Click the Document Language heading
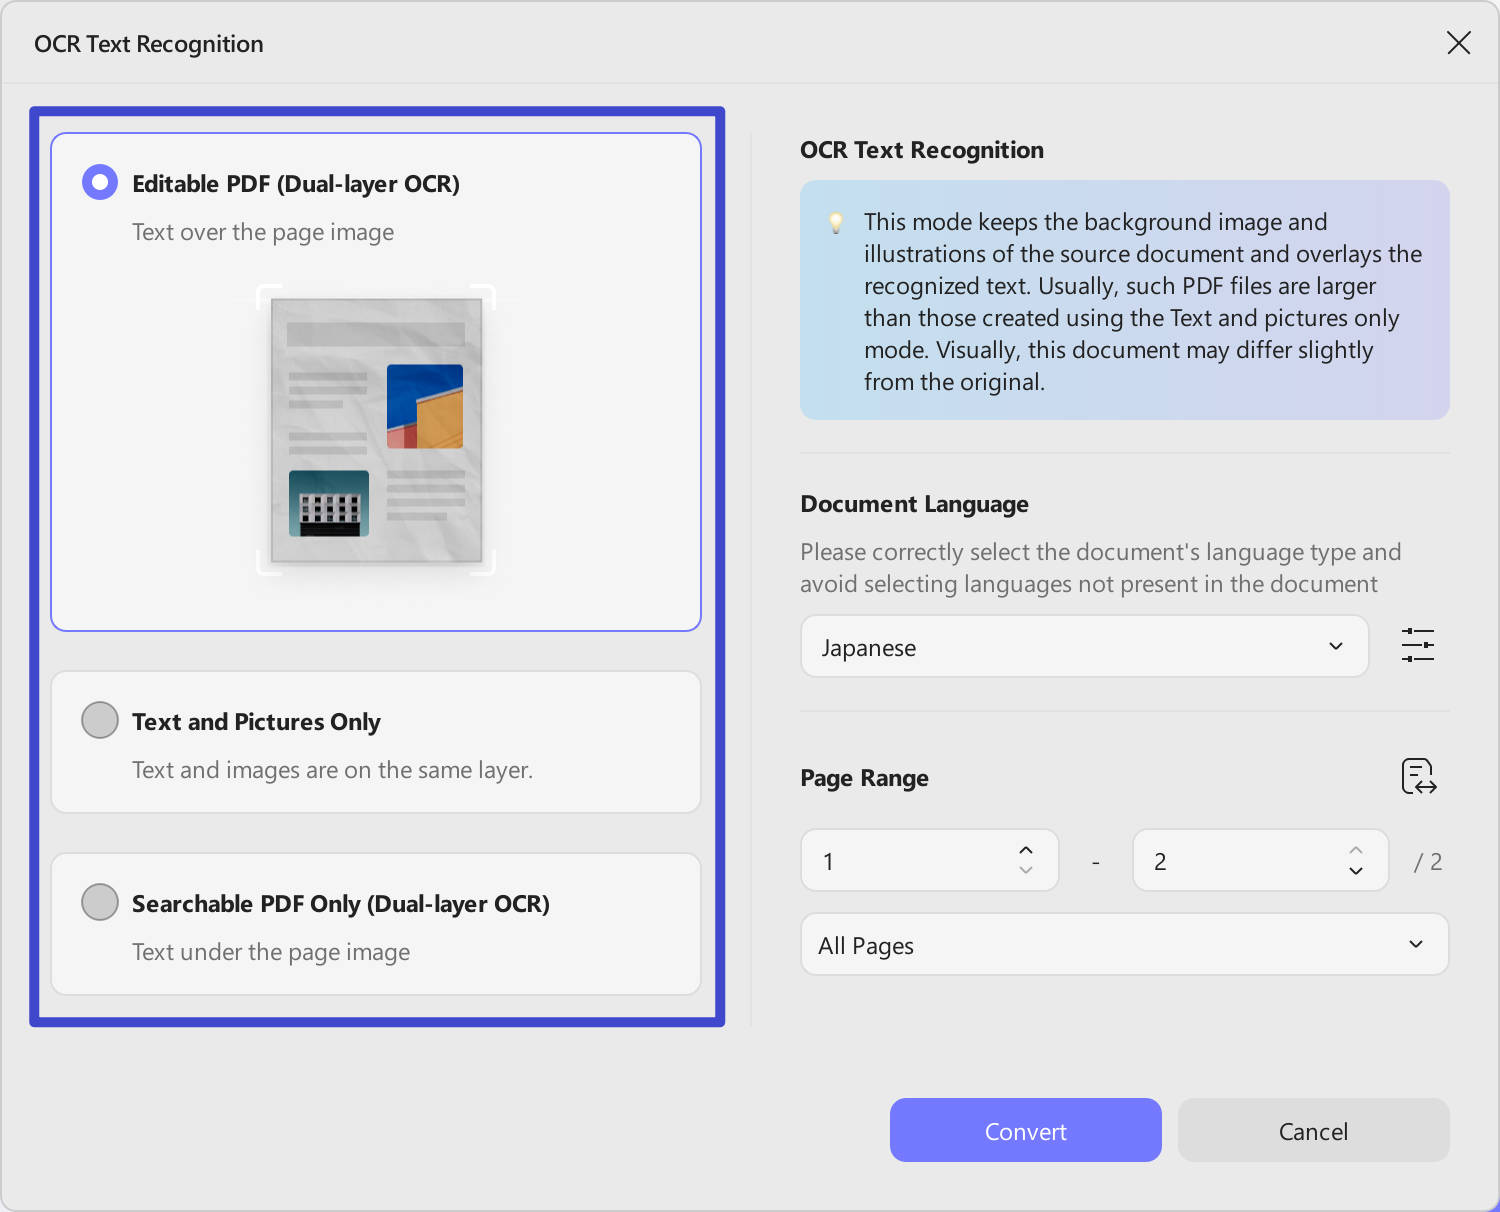1500x1212 pixels. [914, 504]
